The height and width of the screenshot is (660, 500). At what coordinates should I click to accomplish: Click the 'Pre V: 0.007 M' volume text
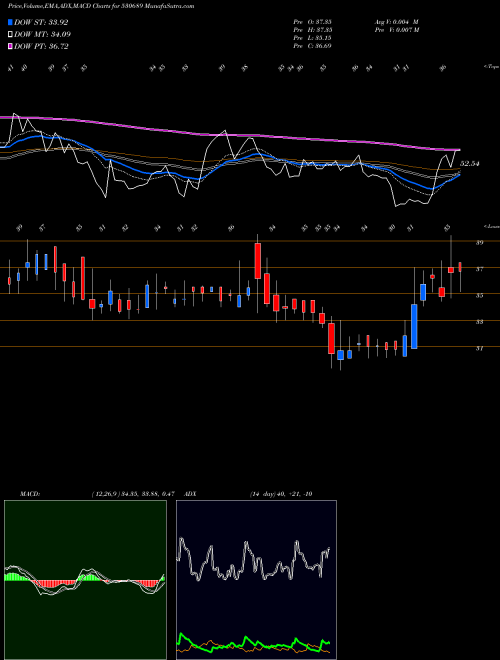396,30
